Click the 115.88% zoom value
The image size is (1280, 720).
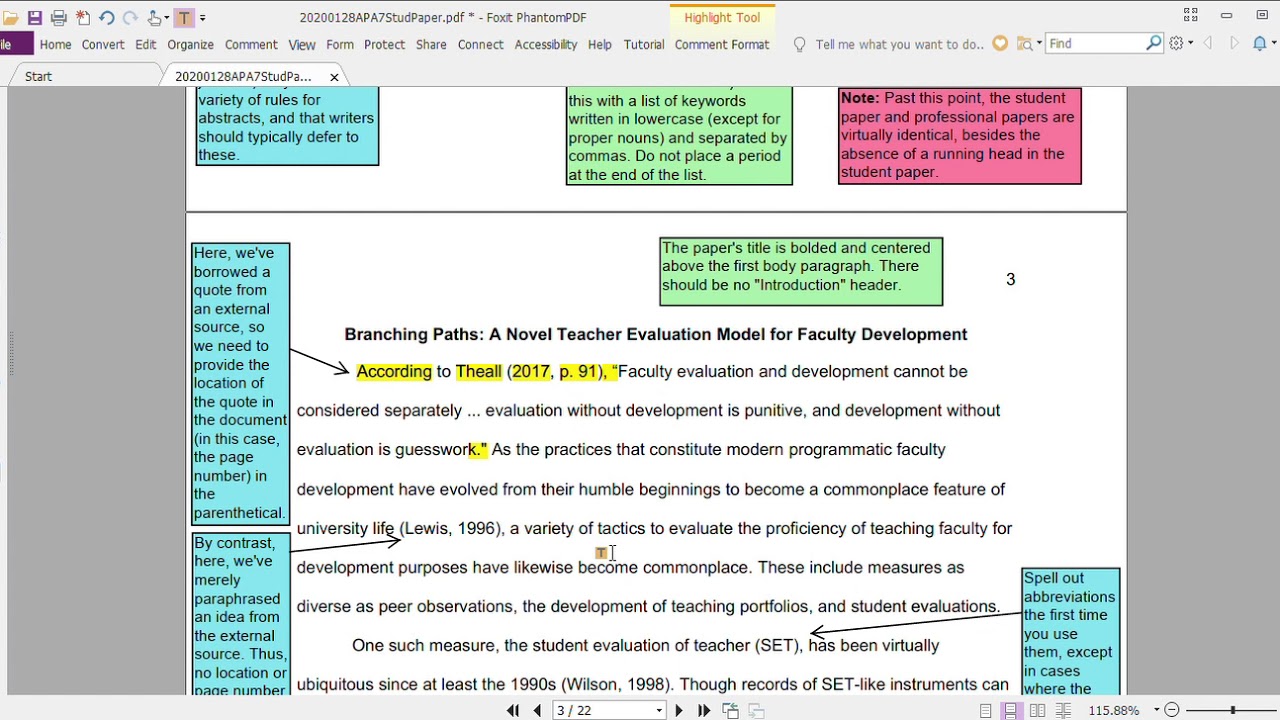coord(1114,710)
